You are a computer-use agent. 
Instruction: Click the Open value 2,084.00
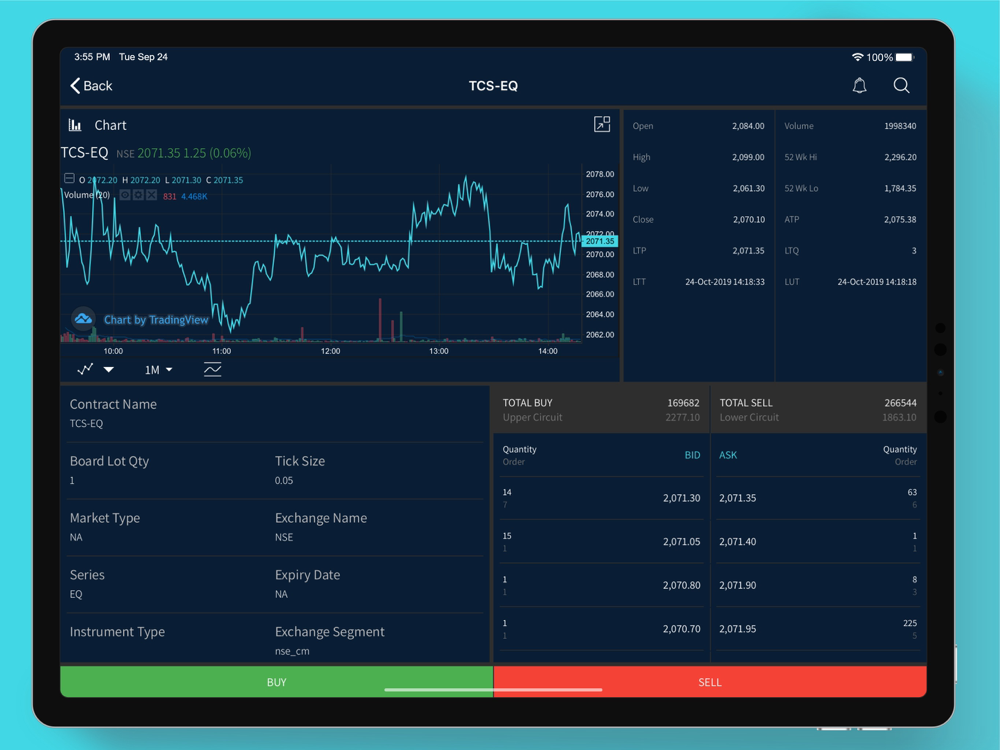(748, 126)
